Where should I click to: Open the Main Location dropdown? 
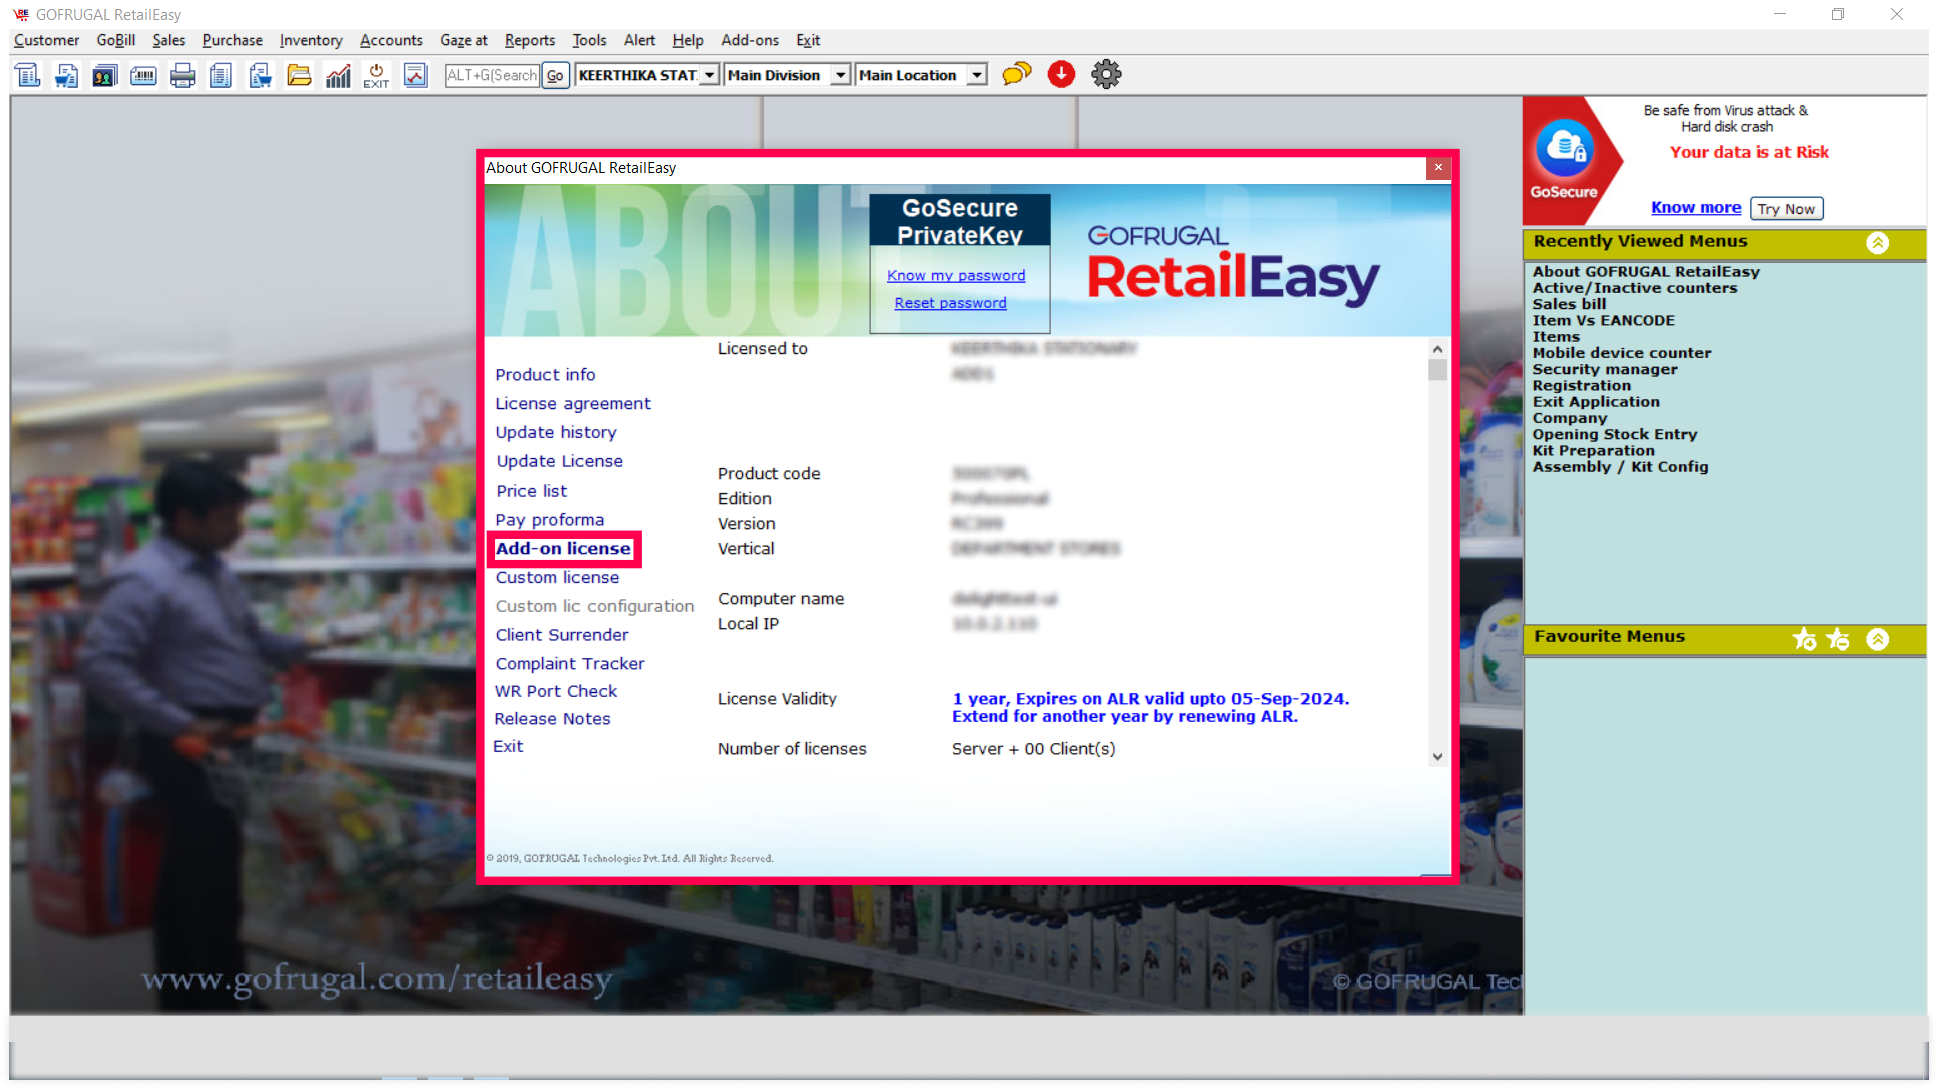coord(976,75)
